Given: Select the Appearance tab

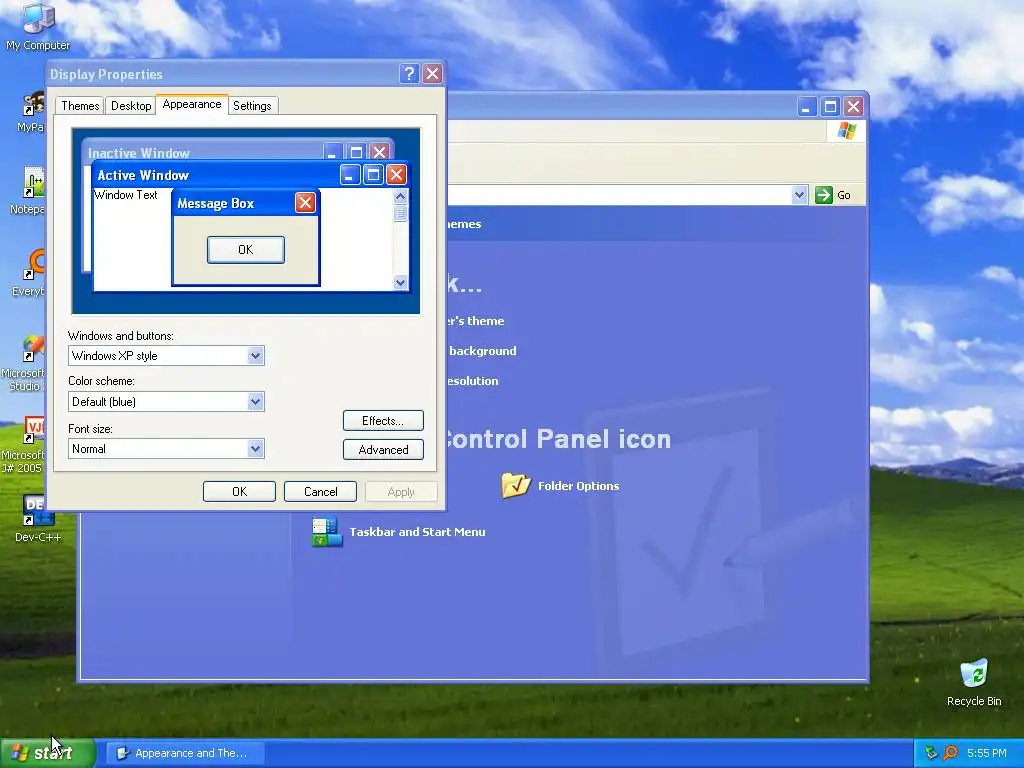Looking at the screenshot, I should pyautogui.click(x=192, y=104).
